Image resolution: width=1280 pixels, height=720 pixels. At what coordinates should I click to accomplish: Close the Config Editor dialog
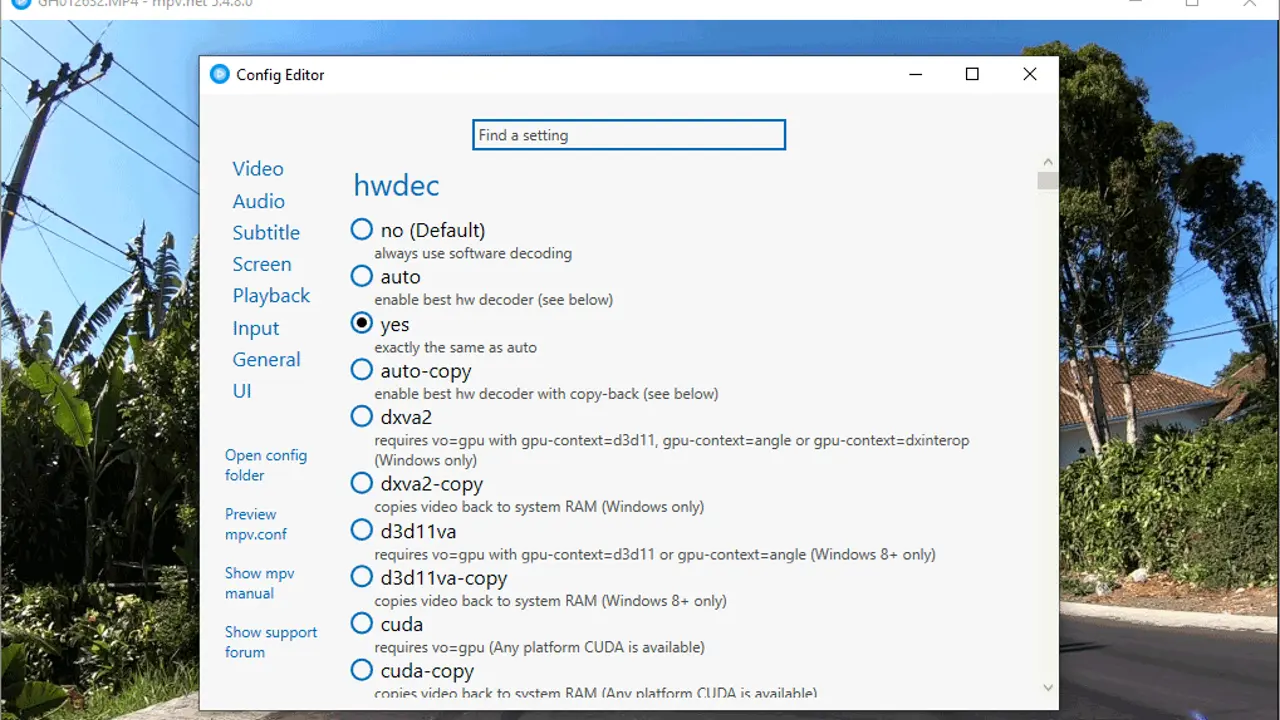[1030, 74]
